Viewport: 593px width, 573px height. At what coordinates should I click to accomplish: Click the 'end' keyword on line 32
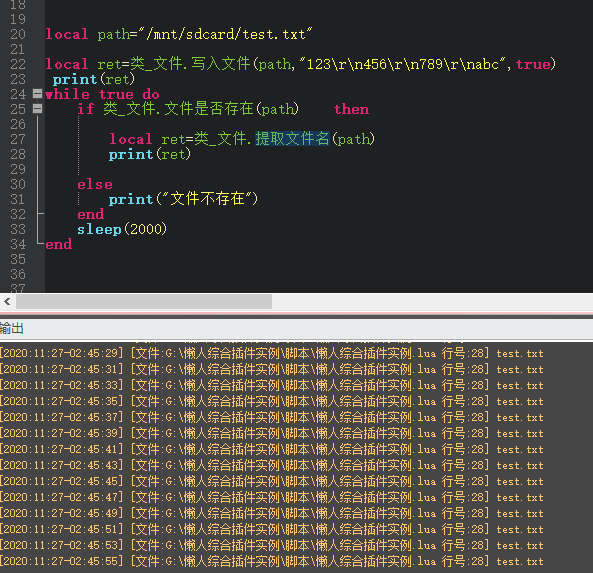(90, 214)
